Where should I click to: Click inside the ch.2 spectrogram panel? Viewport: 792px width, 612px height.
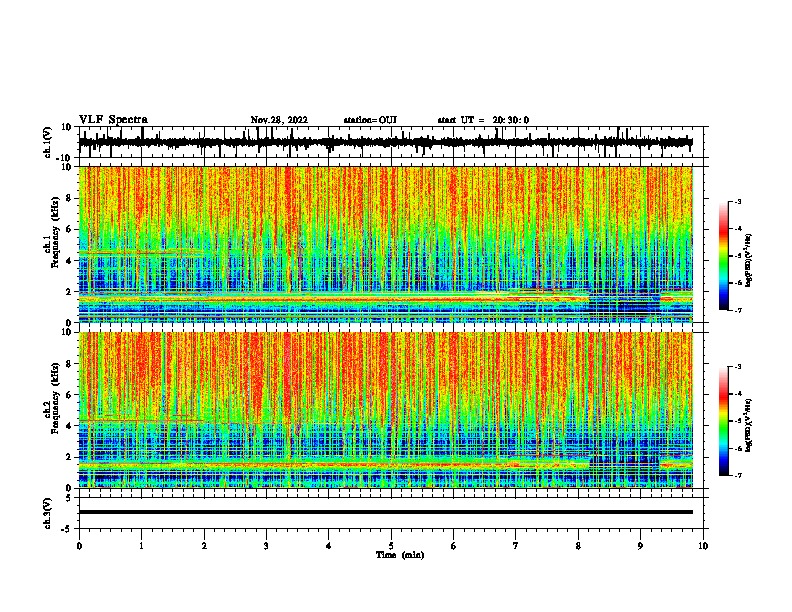385,410
